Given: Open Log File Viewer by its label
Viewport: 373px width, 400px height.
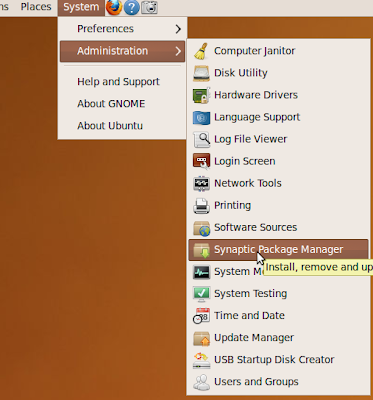Looking at the screenshot, I should 250,139.
